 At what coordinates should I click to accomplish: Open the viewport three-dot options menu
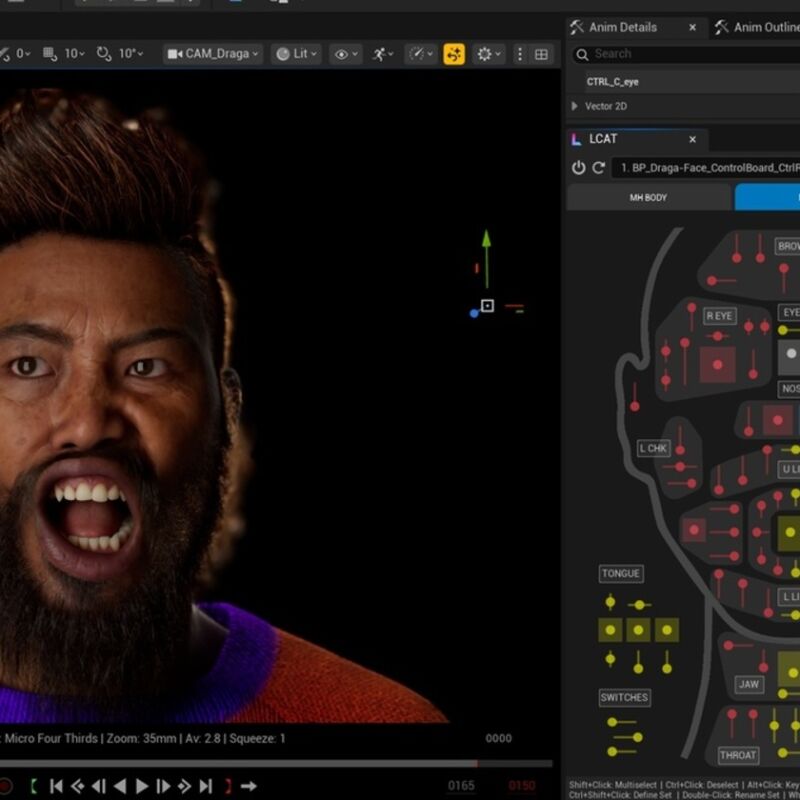click(519, 54)
